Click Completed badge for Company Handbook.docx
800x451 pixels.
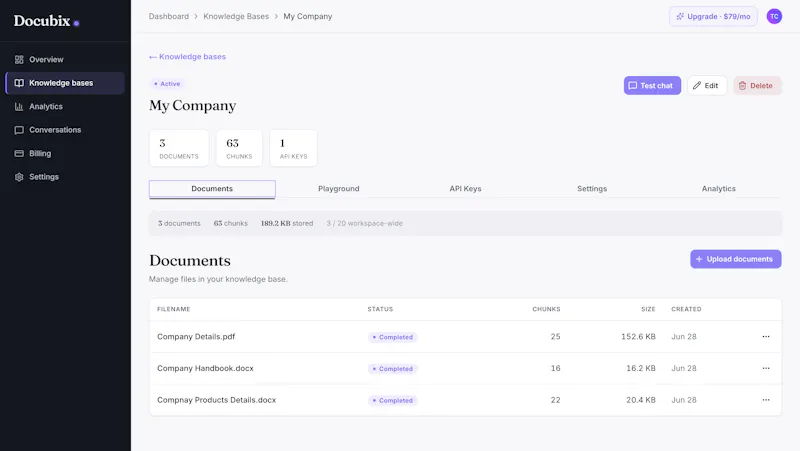tap(392, 369)
